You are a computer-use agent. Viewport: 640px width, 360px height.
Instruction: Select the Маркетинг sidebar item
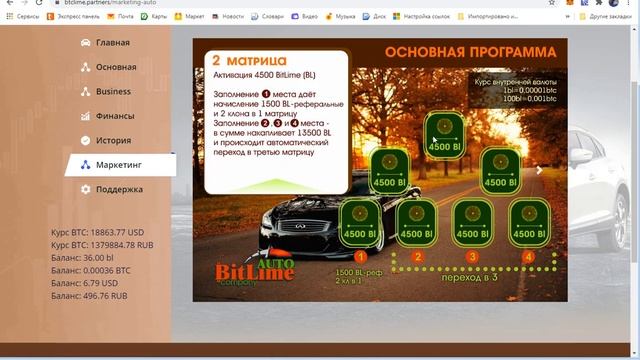[x=120, y=165]
